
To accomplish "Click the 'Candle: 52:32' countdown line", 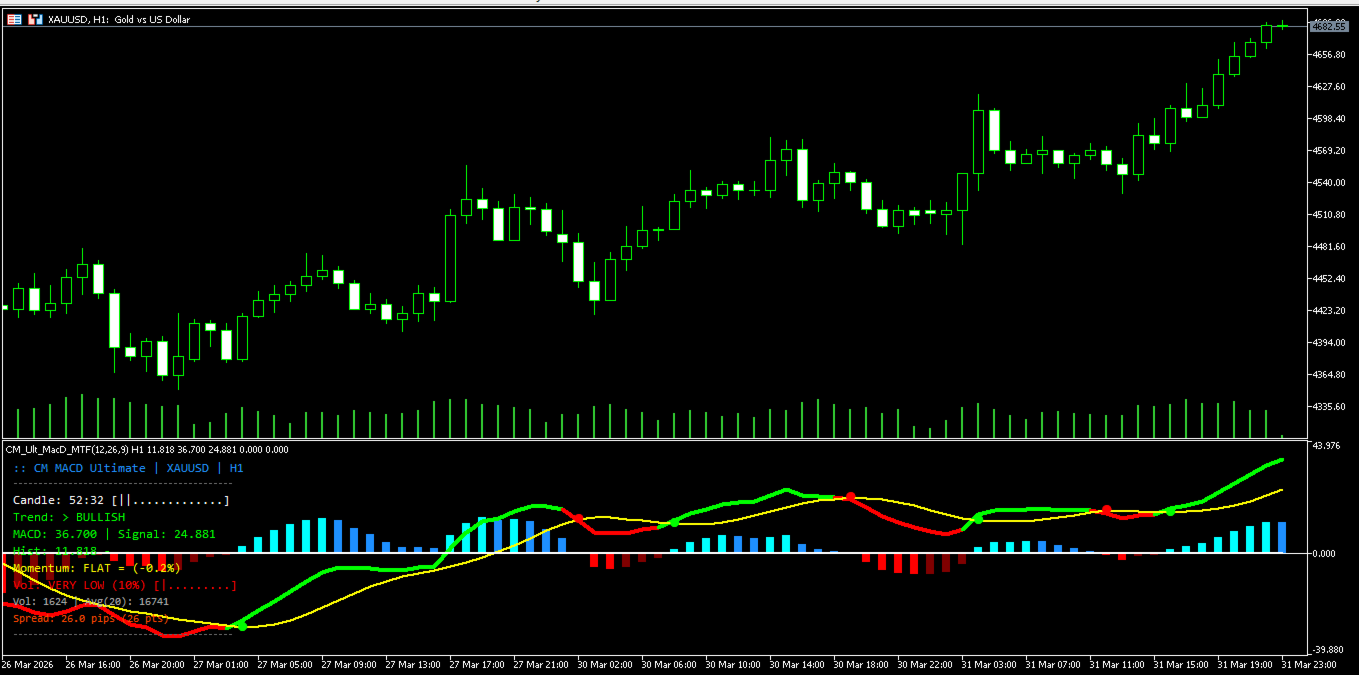I will (121, 500).
